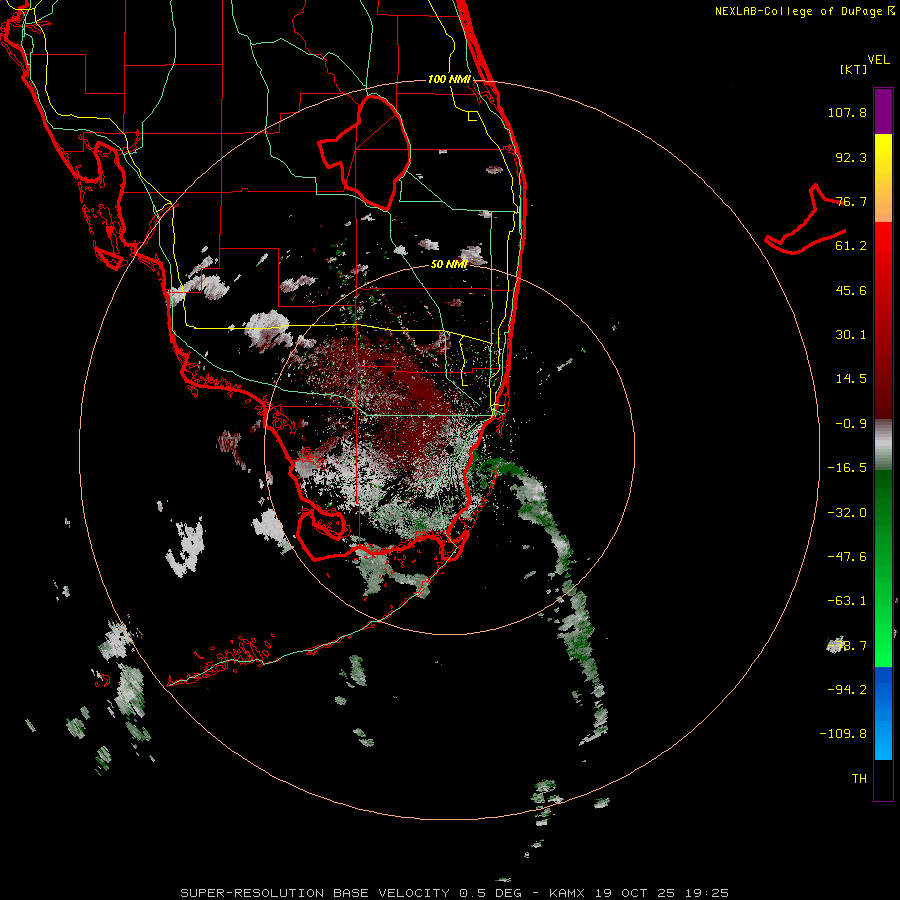Click the -0.9 velocity scale value
Viewport: 900px width, 900px height.
tap(851, 424)
